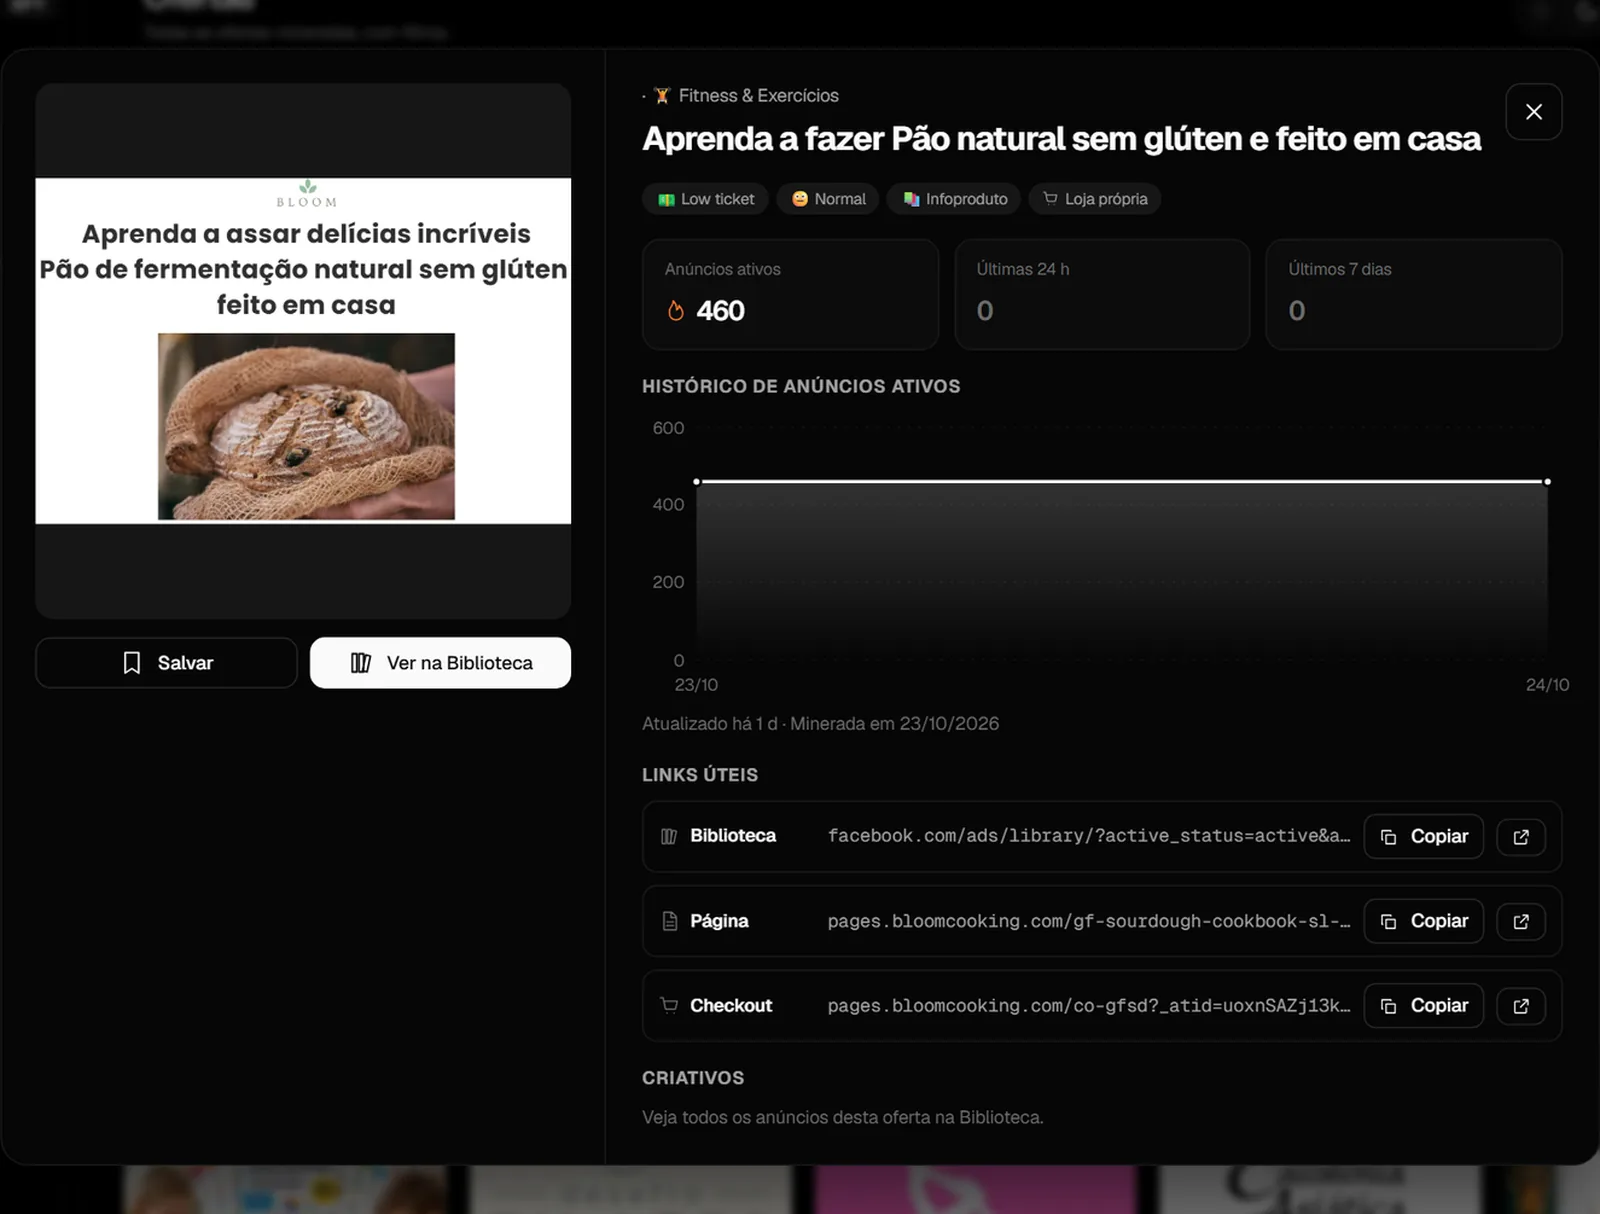This screenshot has width=1600, height=1214.
Task: Save the offer with Salvar button
Action: click(x=166, y=663)
